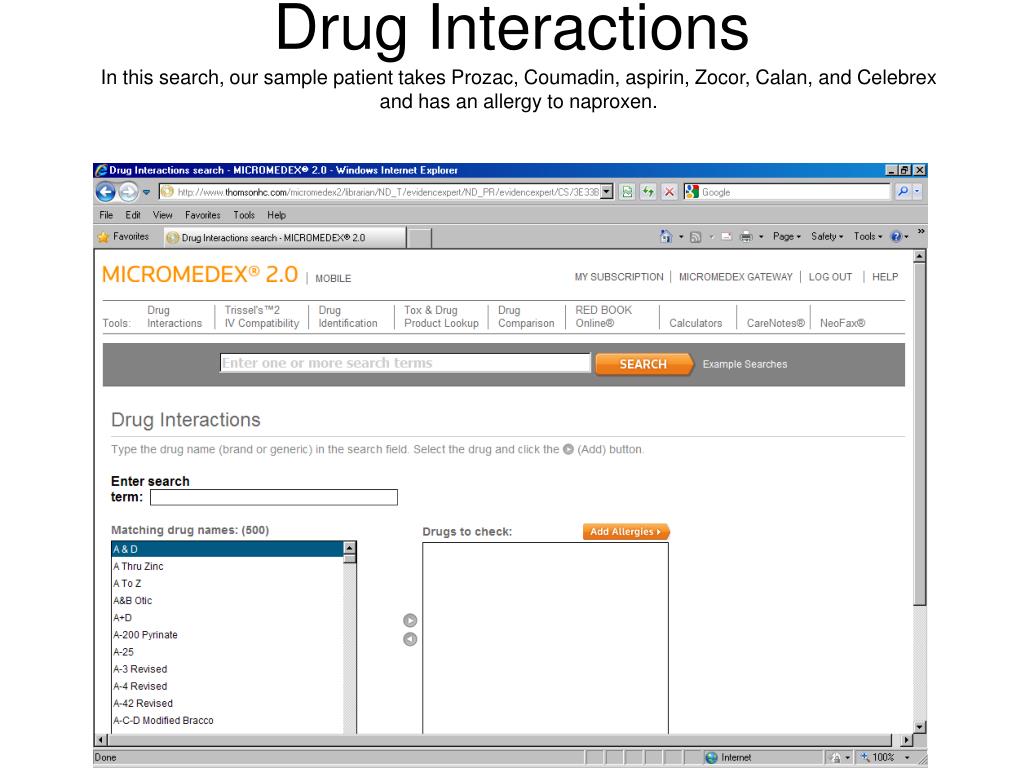Select the Drug Comparison tool
This screenshot has height=768, width=1024.
[526, 317]
